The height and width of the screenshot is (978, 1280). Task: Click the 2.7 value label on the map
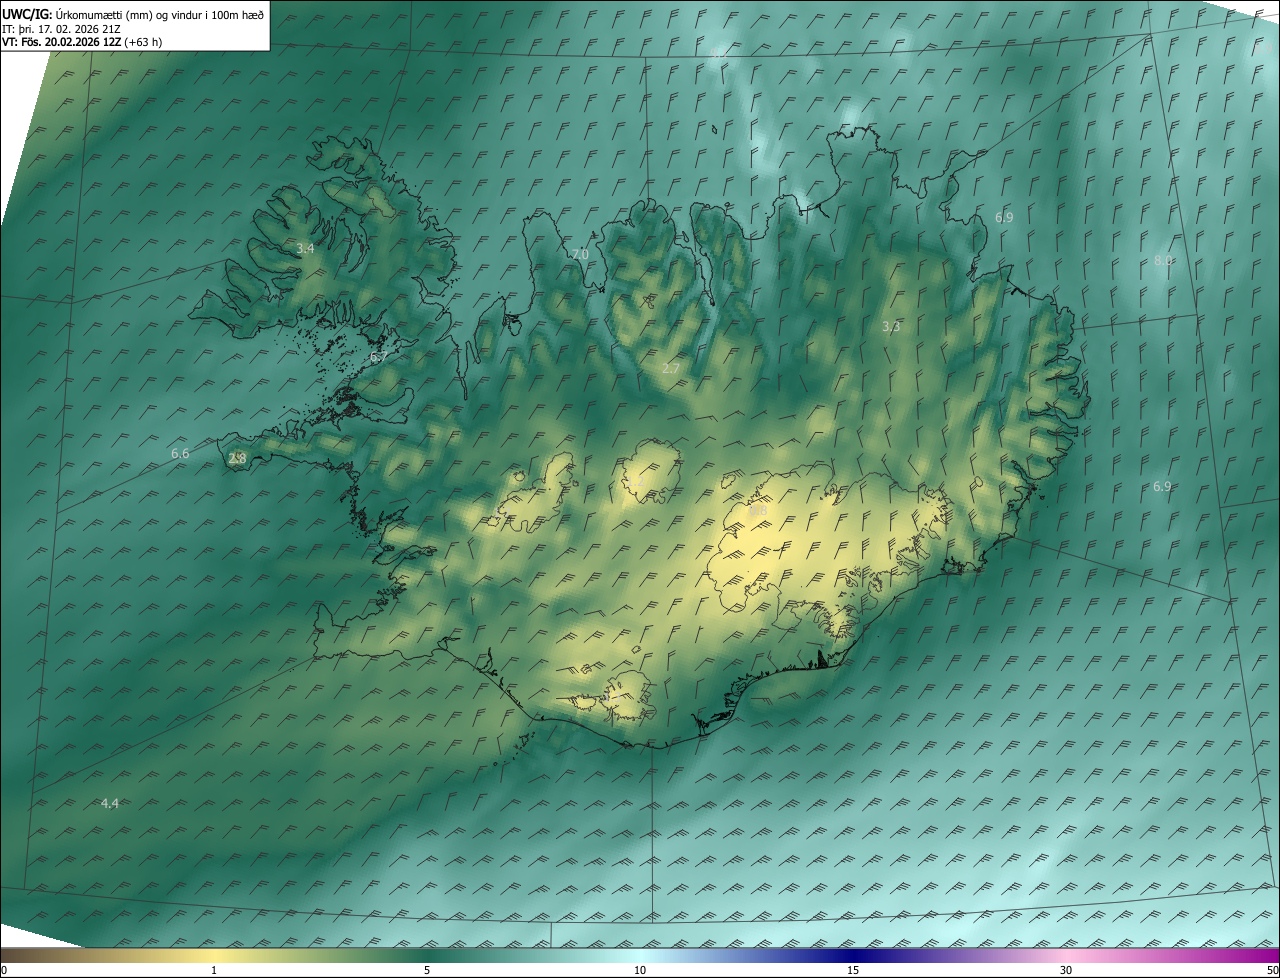671,369
